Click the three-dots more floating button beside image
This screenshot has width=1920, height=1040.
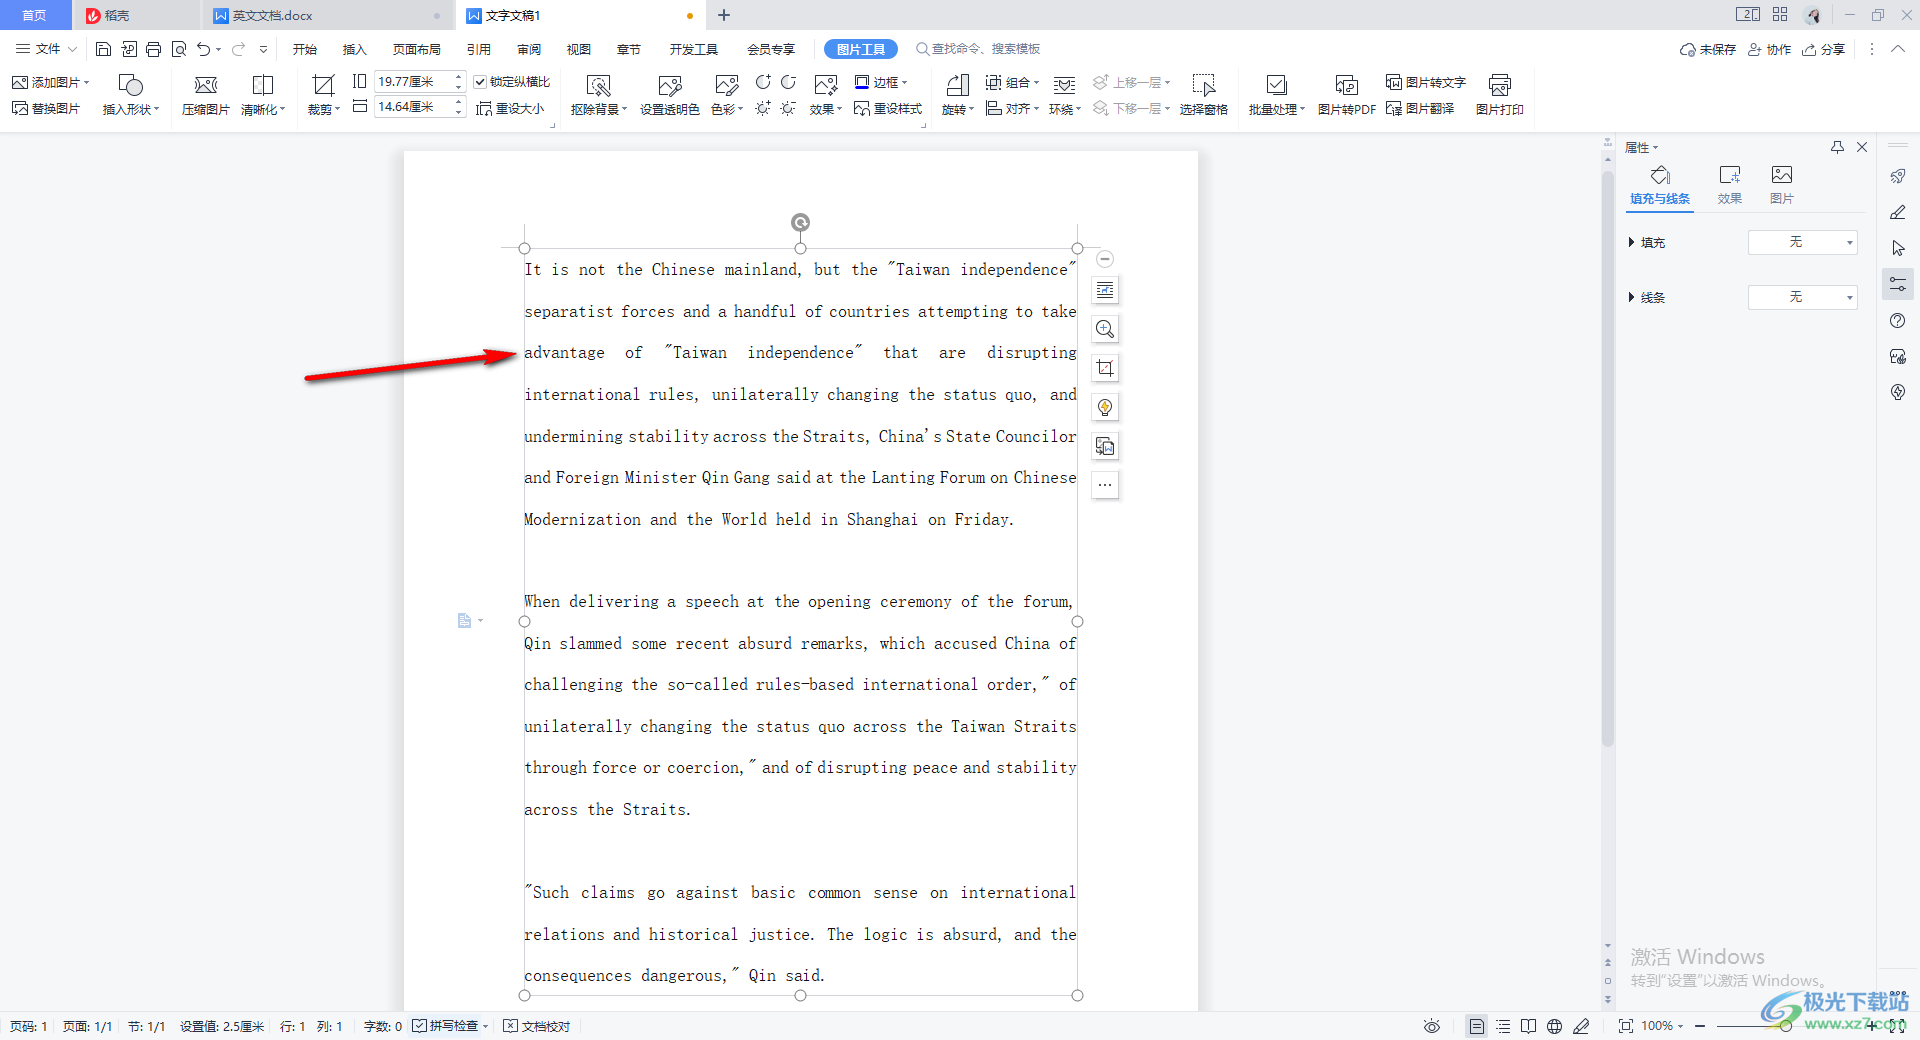[1105, 485]
